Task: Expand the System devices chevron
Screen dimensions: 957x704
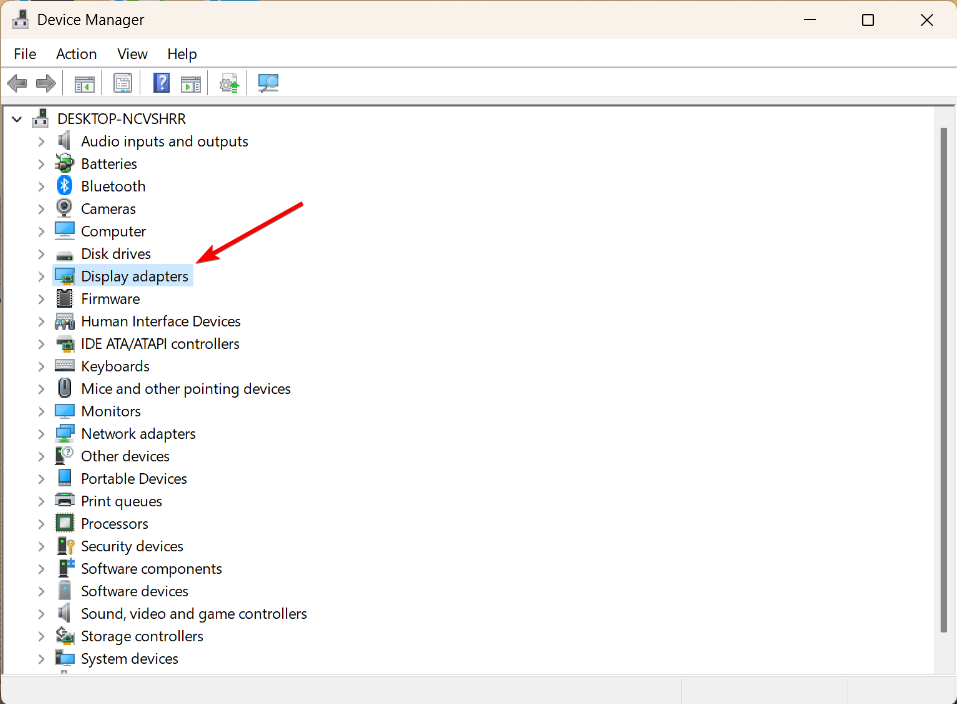Action: tap(41, 659)
